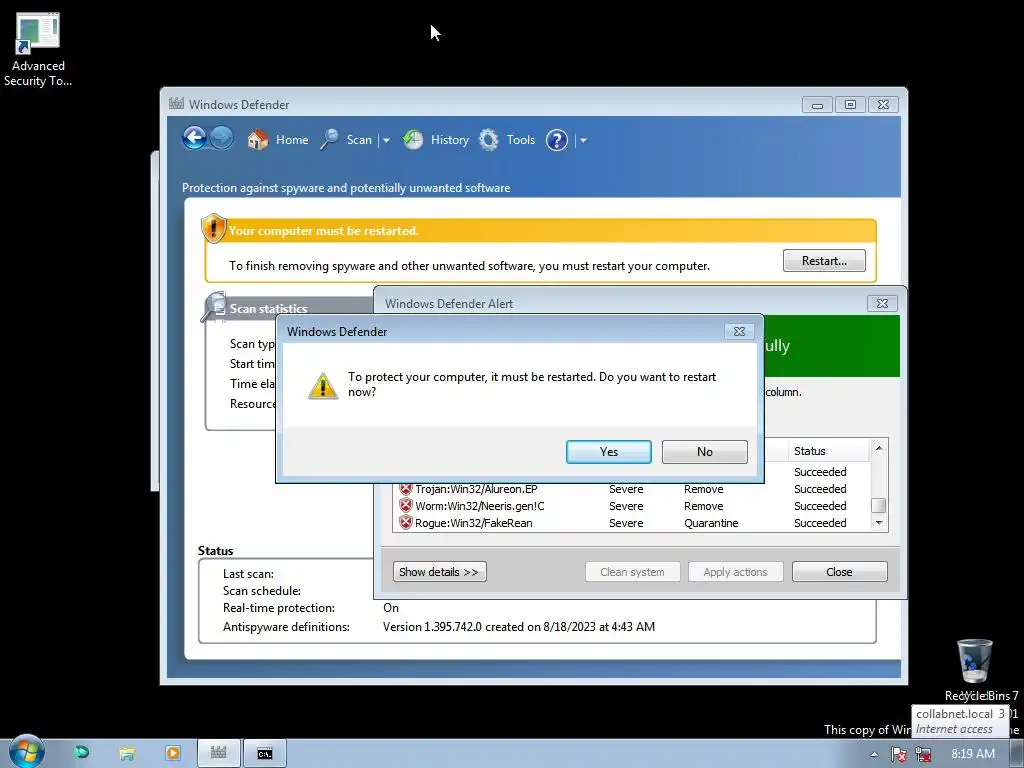Click the blue Help question mark icon
Viewport: 1024px width, 768px height.
(x=556, y=140)
